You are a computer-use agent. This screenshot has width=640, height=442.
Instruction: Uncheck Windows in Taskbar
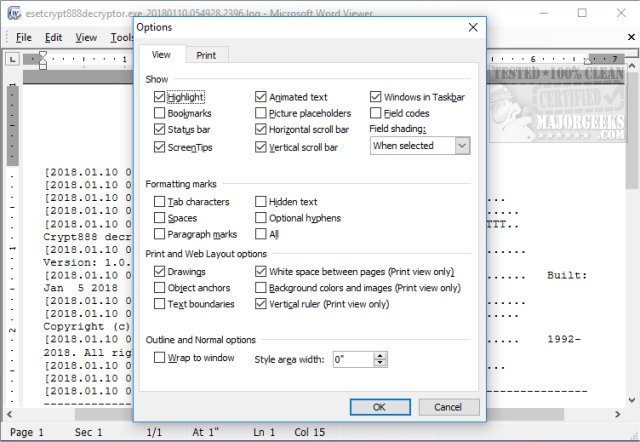pyautogui.click(x=375, y=97)
